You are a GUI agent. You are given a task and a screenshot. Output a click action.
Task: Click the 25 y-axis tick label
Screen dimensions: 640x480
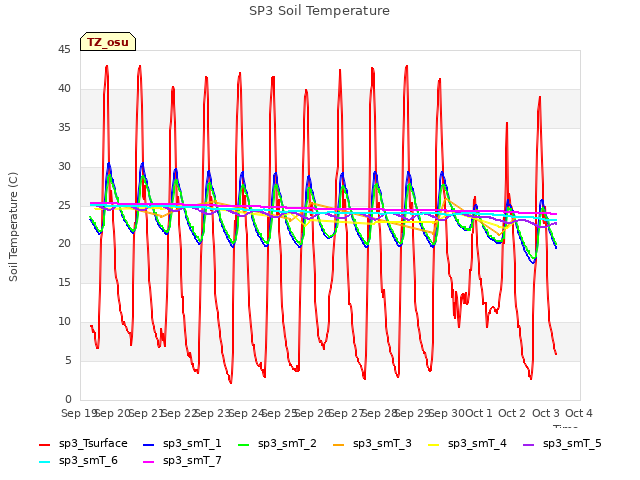pos(64,205)
